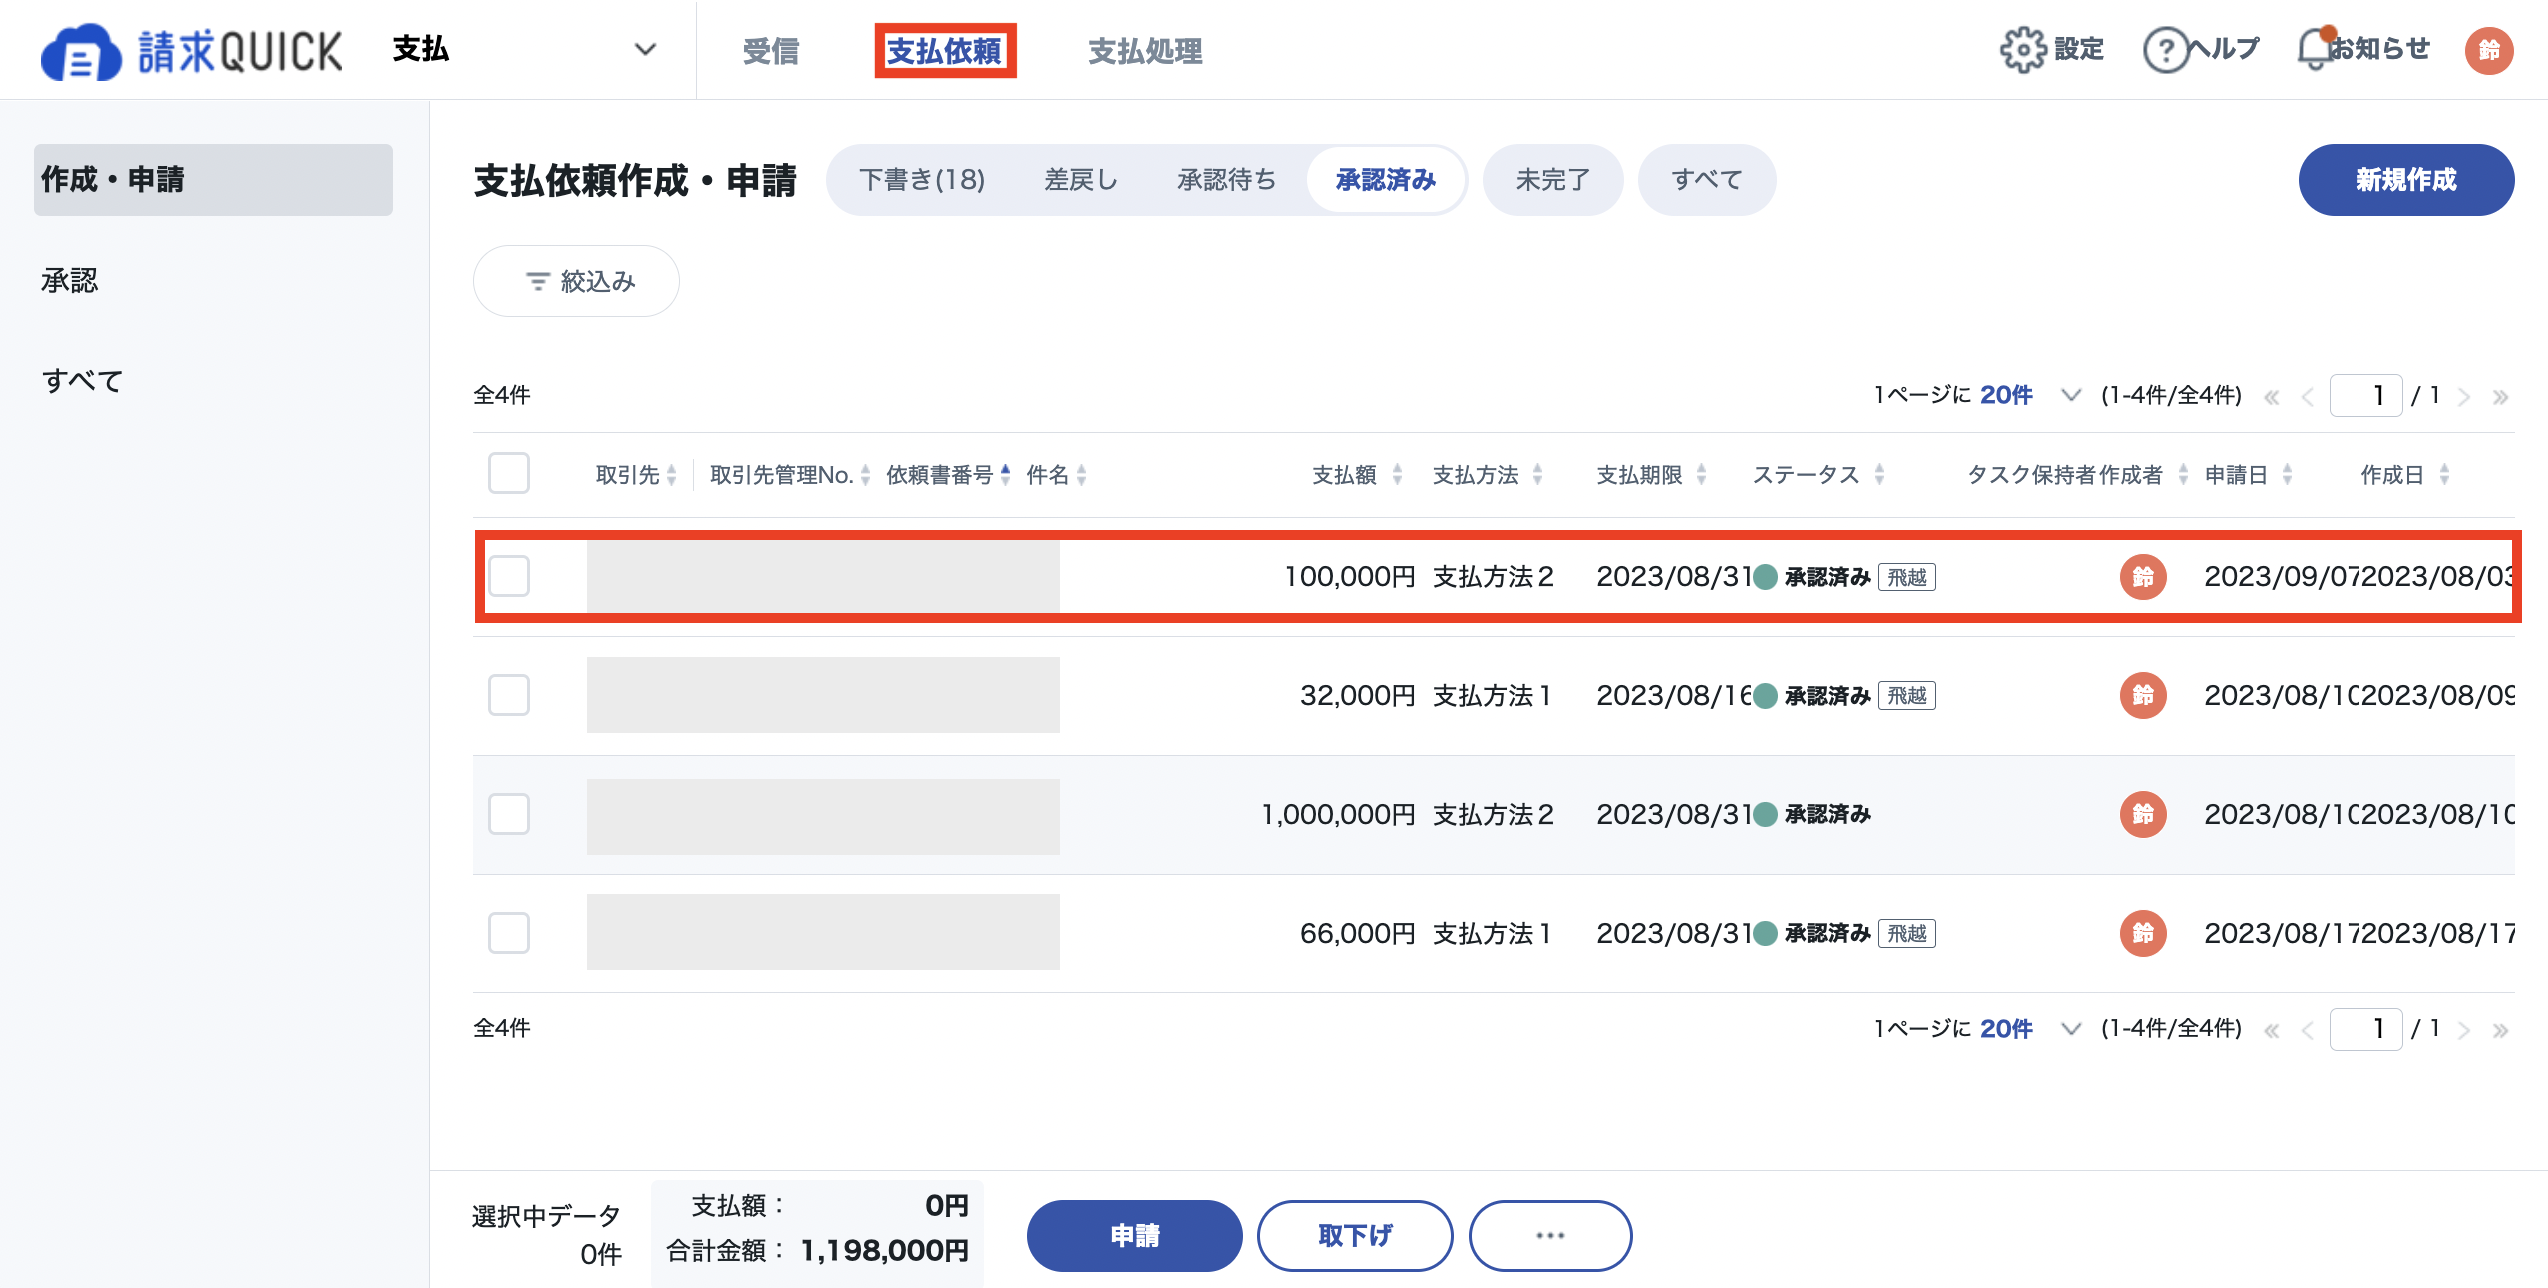2548x1288 pixels.
Task: Check the 100,000円 row checkbox
Action: click(x=509, y=576)
